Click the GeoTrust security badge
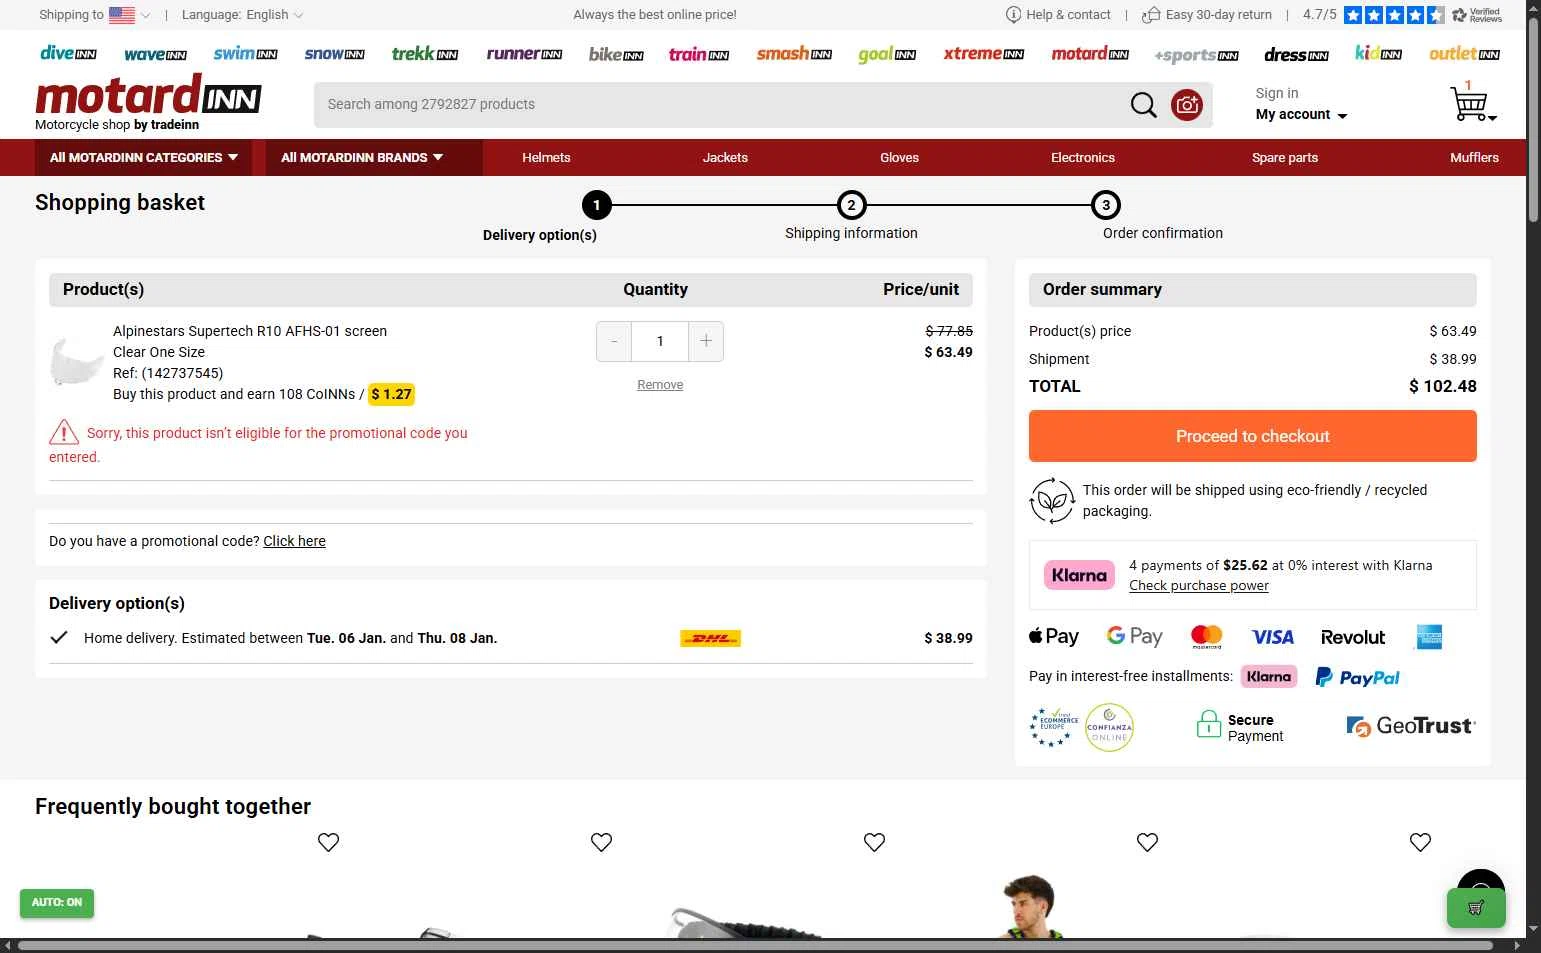1541x953 pixels. (1411, 726)
